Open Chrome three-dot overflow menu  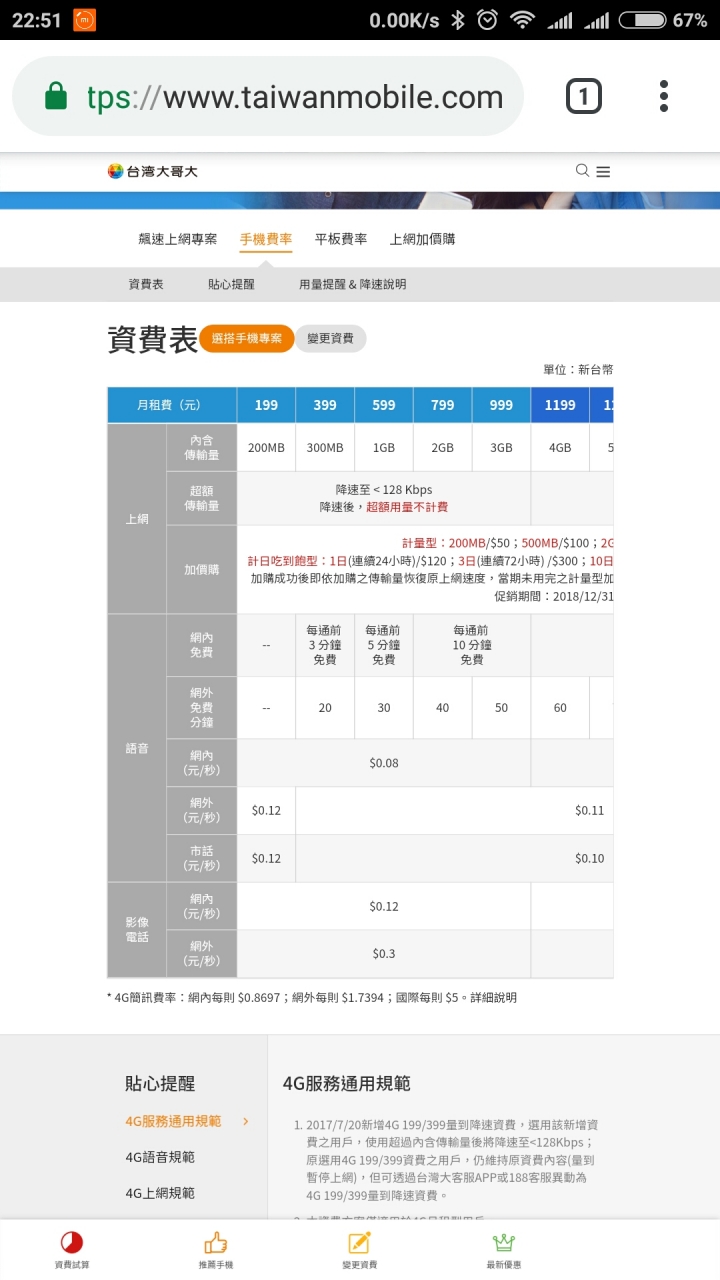click(x=664, y=96)
